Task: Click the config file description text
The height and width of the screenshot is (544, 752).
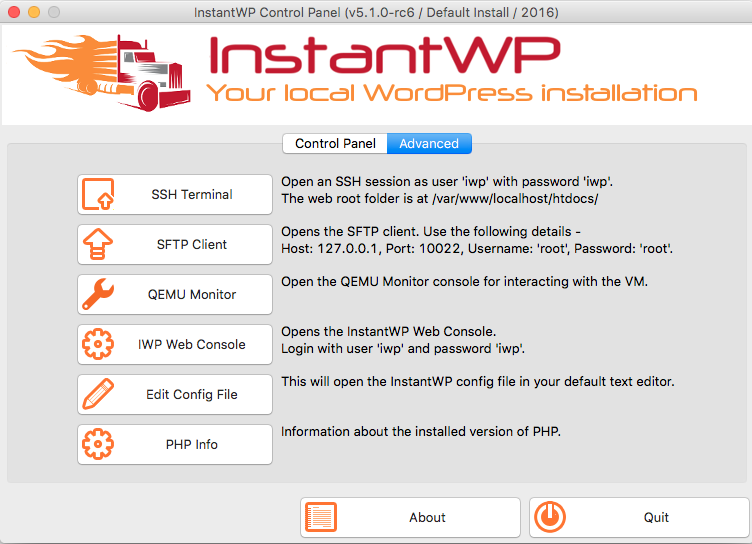Action: (x=478, y=381)
